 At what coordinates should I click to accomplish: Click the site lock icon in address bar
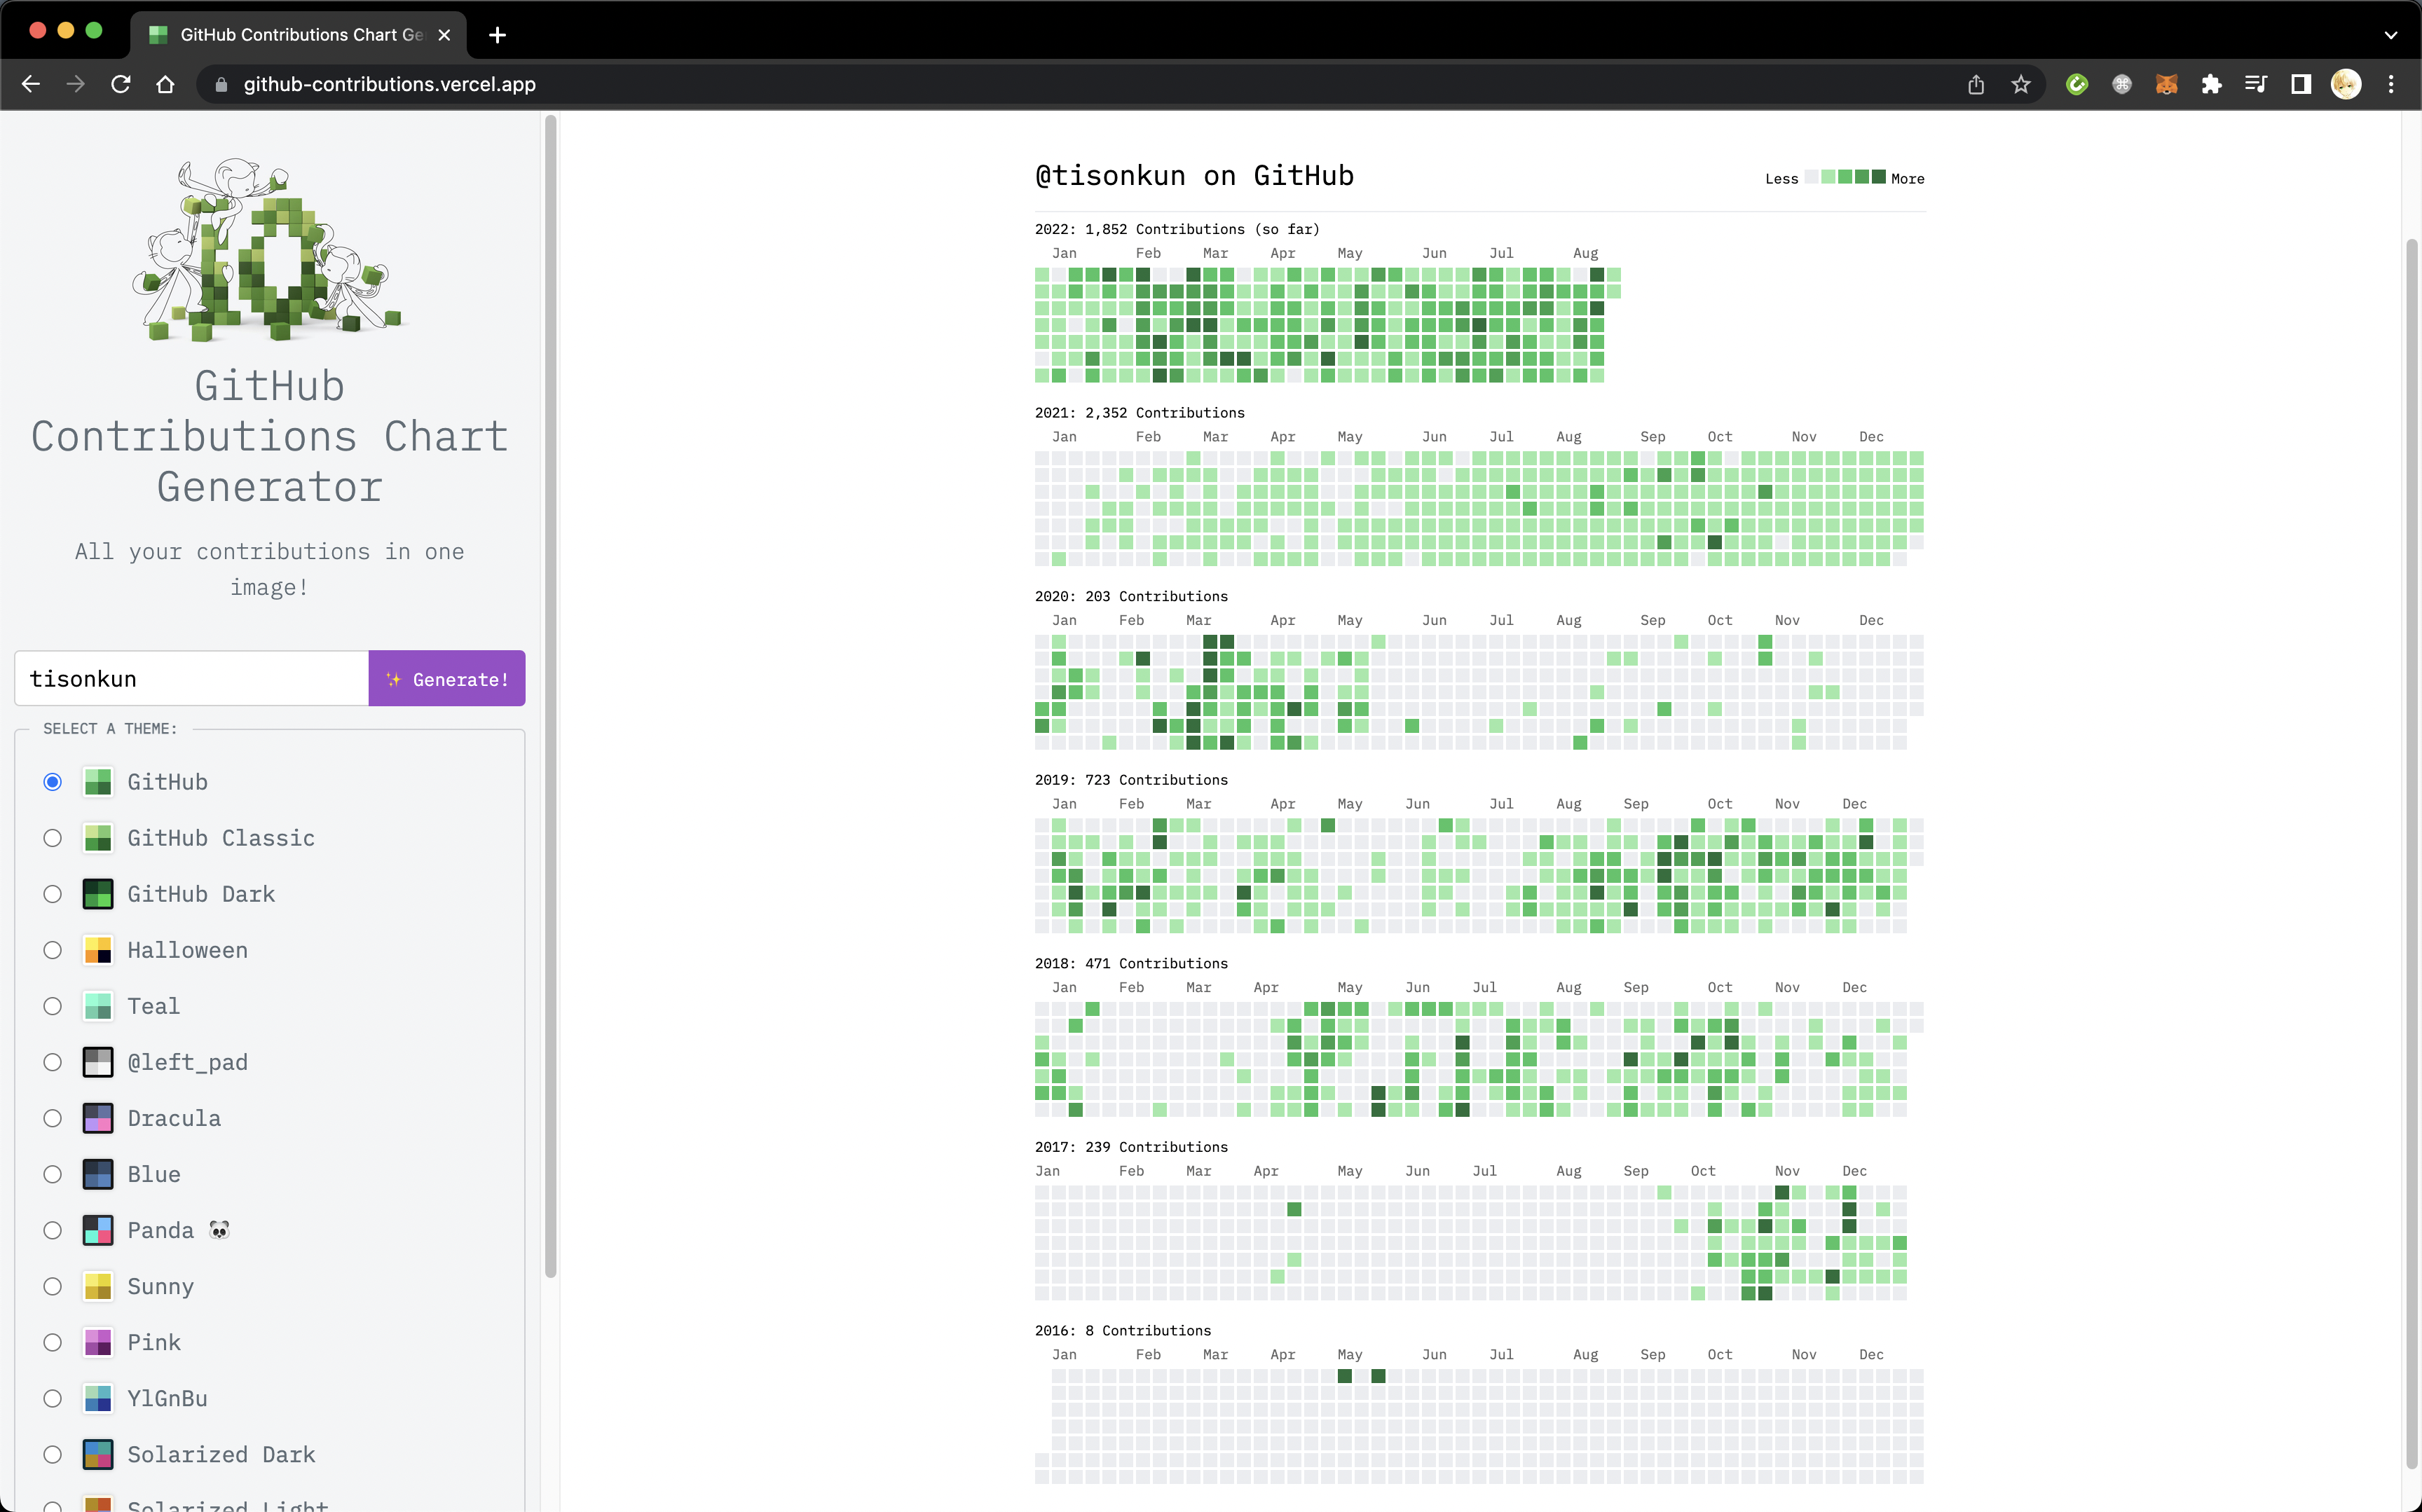221,85
